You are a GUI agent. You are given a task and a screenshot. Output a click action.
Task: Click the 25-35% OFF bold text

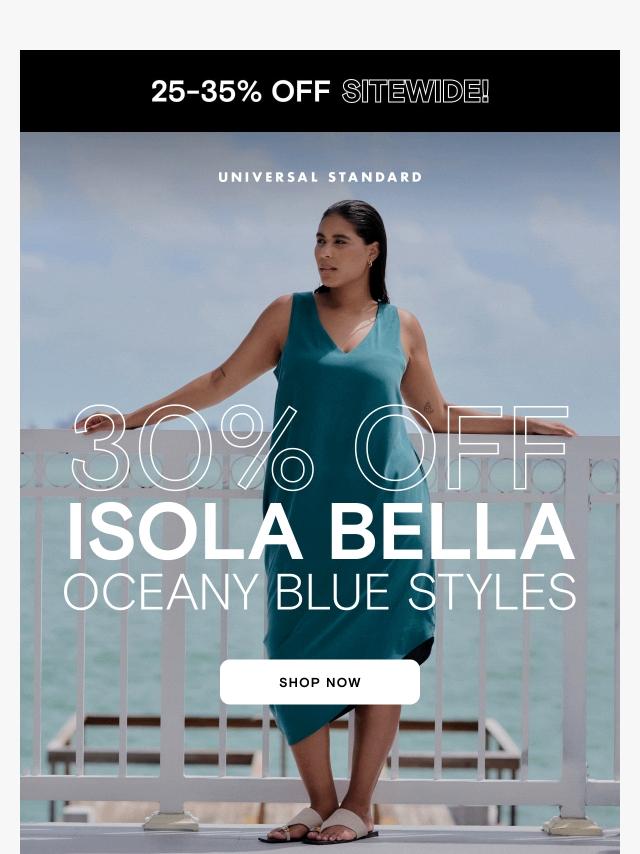(x=241, y=92)
